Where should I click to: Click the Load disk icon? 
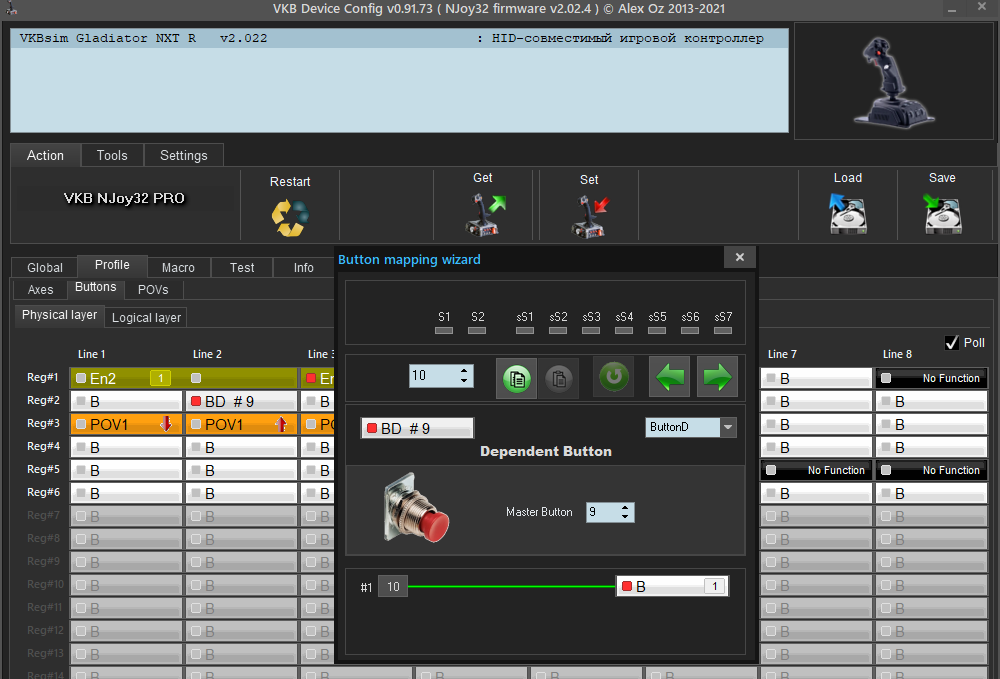[x=848, y=214]
